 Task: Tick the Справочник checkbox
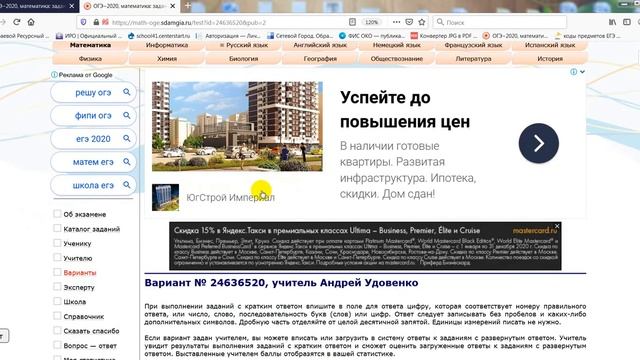pyautogui.click(x=57, y=316)
